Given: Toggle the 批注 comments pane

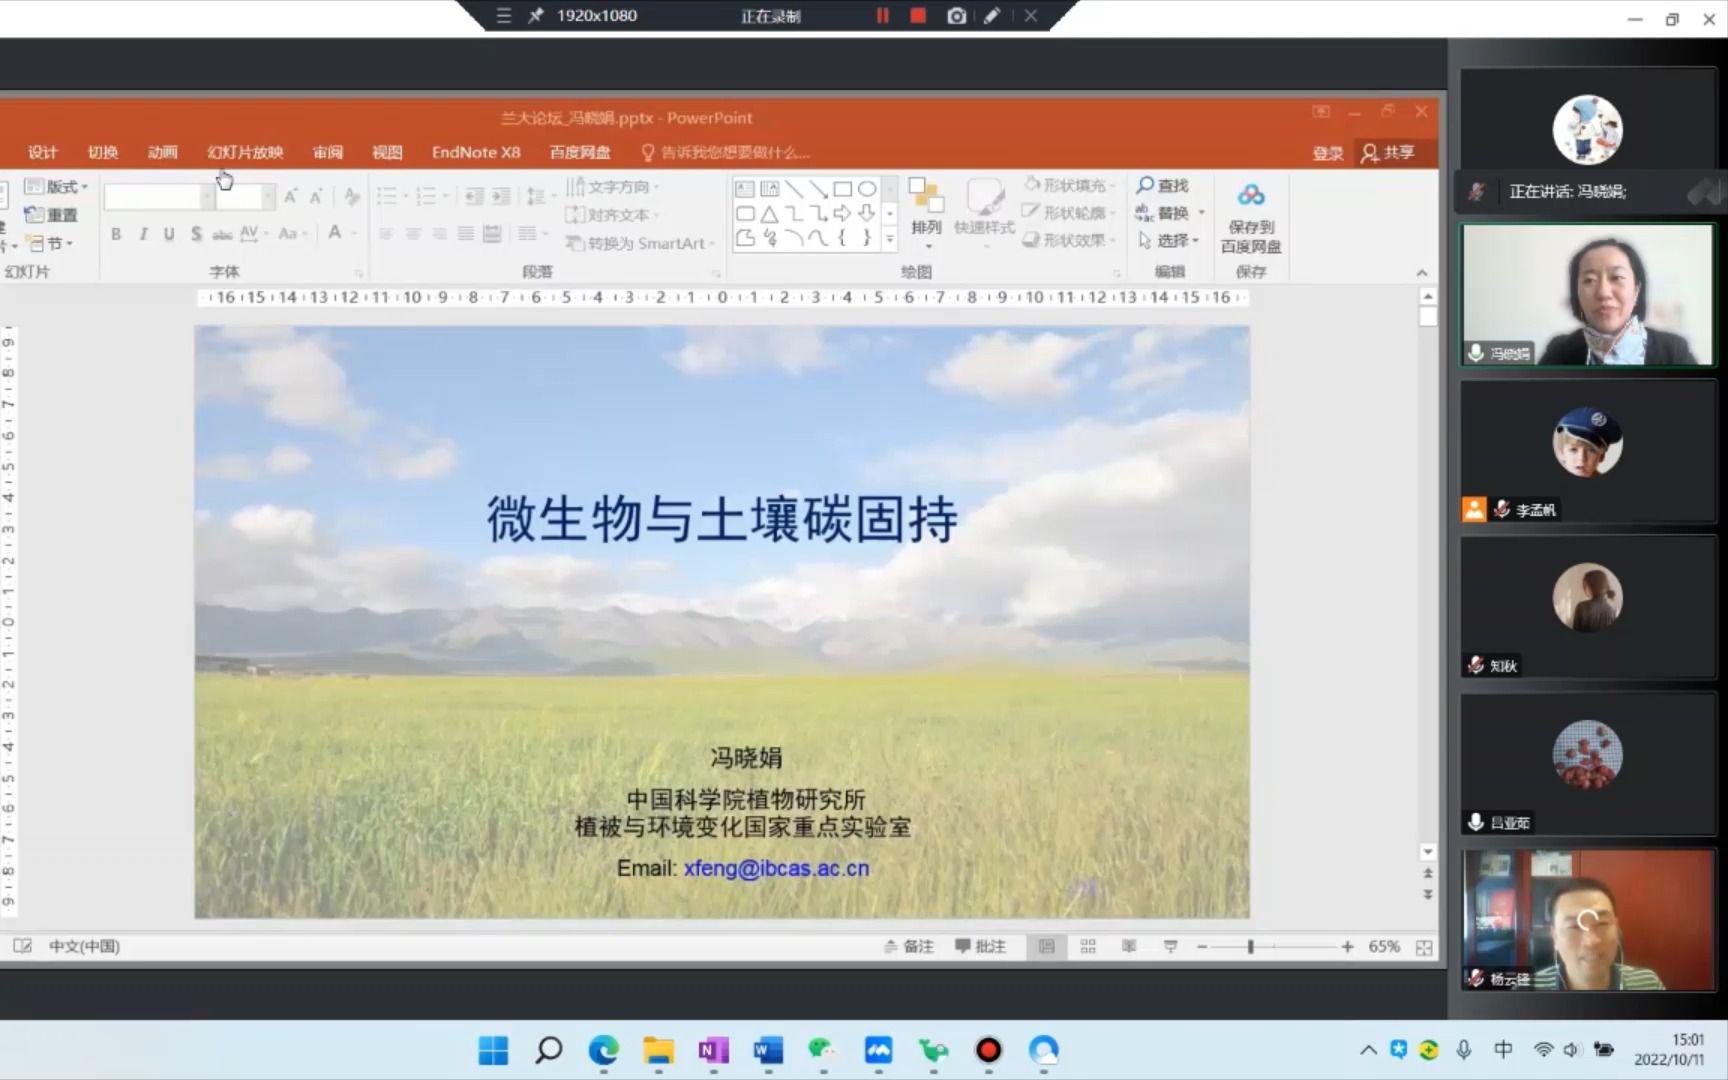Looking at the screenshot, I should 980,946.
